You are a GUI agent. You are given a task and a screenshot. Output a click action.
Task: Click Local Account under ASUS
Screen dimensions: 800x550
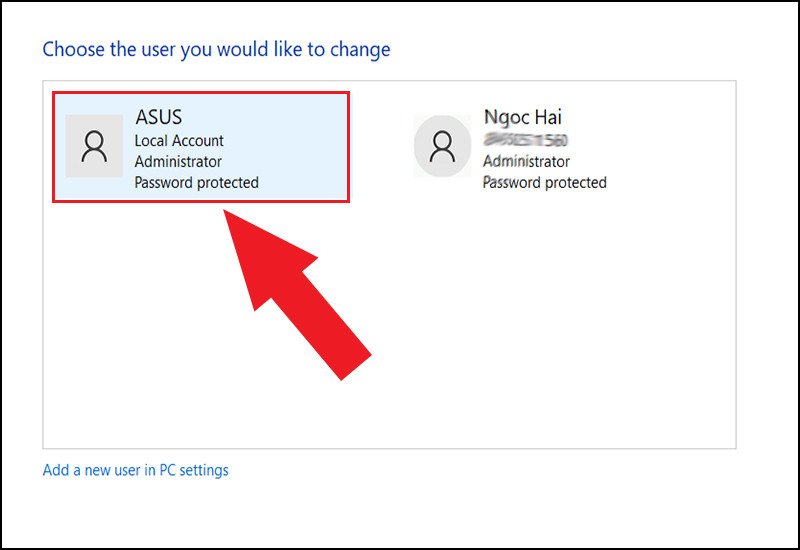[x=179, y=141]
